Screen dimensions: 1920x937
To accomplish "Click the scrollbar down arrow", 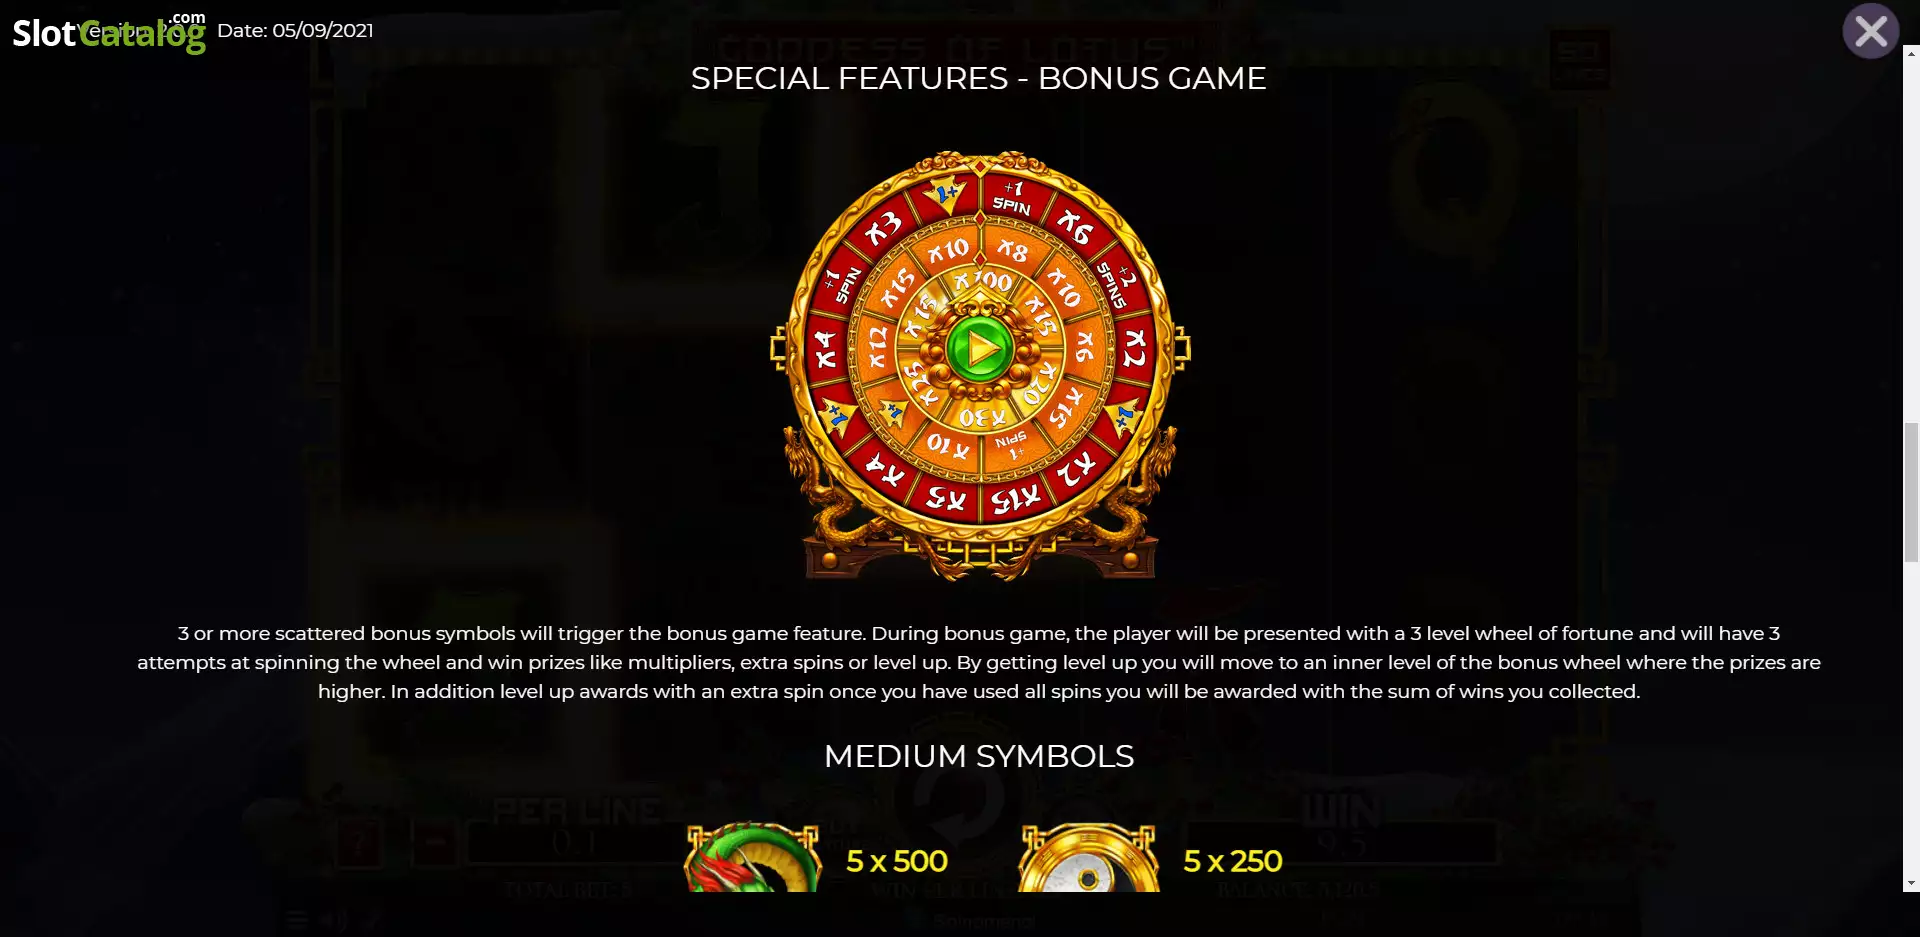I will 1911,883.
